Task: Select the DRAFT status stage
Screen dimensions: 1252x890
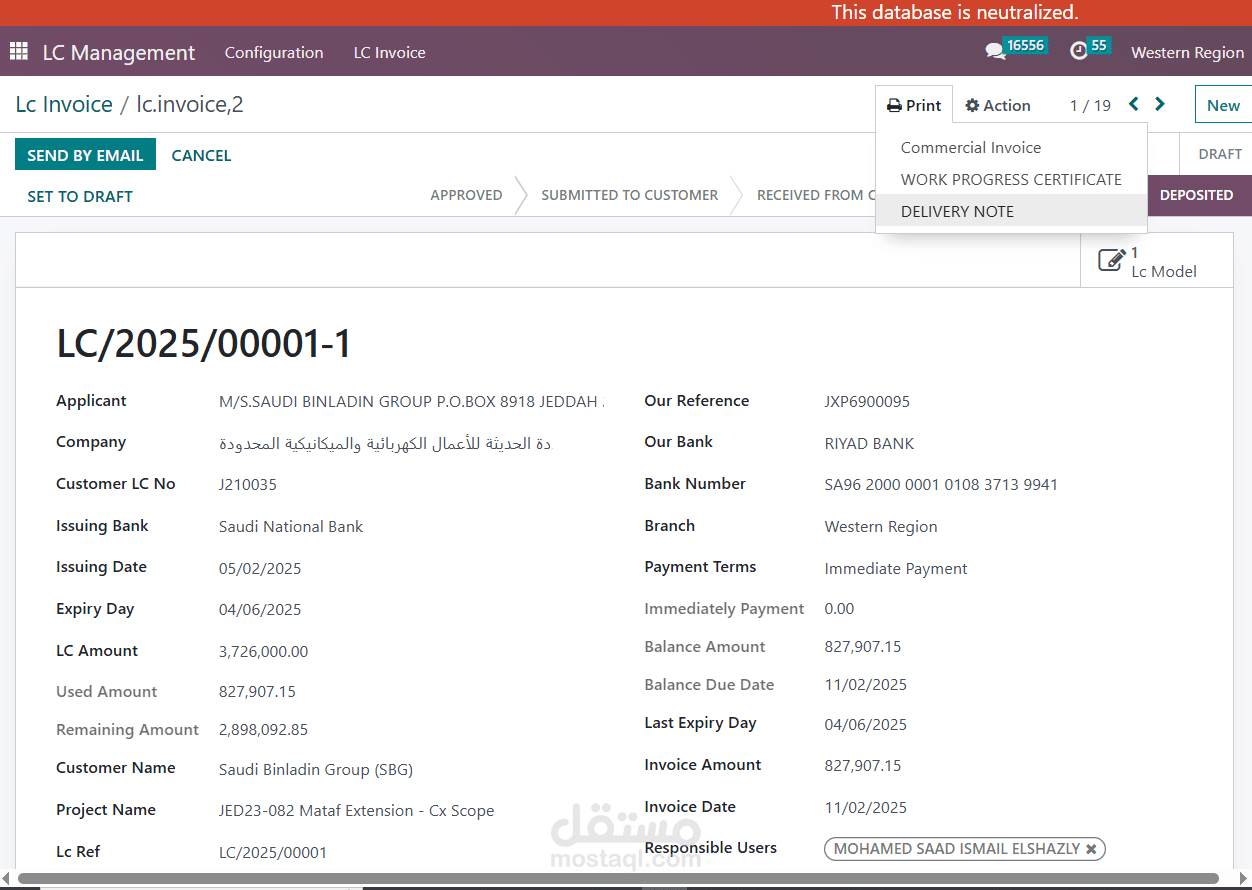Action: coord(1220,154)
